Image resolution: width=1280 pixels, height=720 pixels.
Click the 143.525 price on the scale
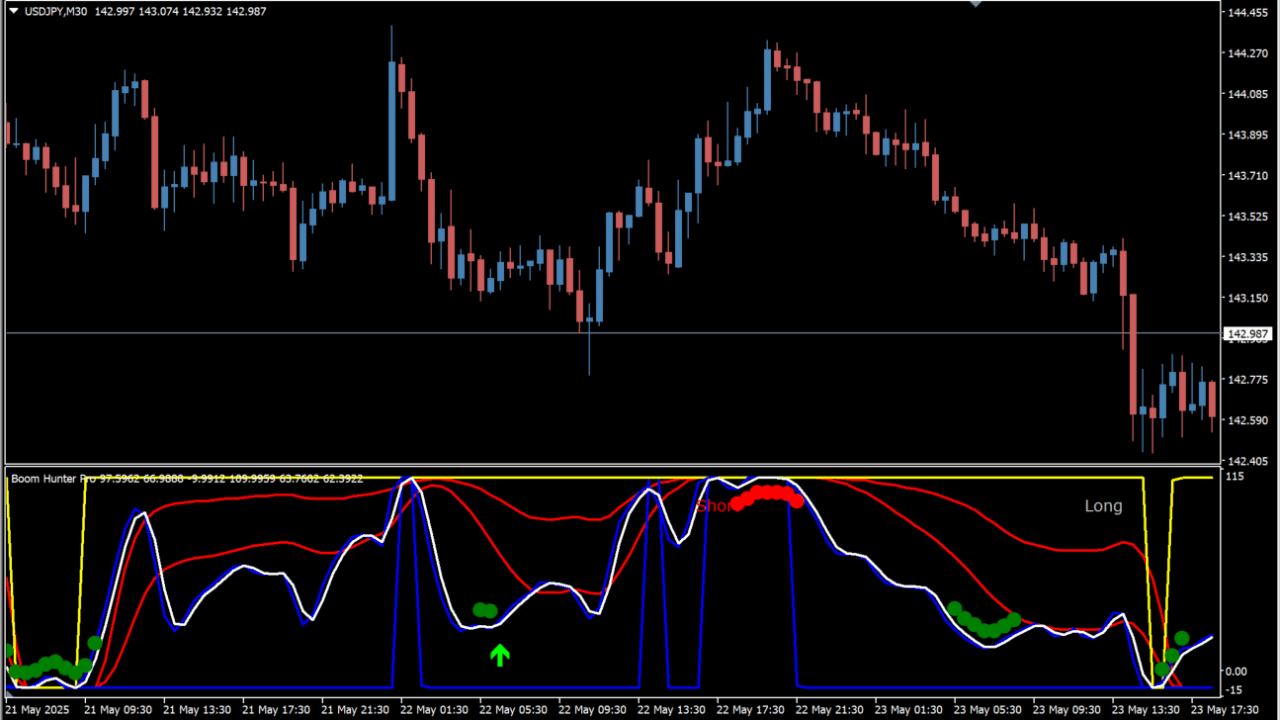(x=1248, y=217)
